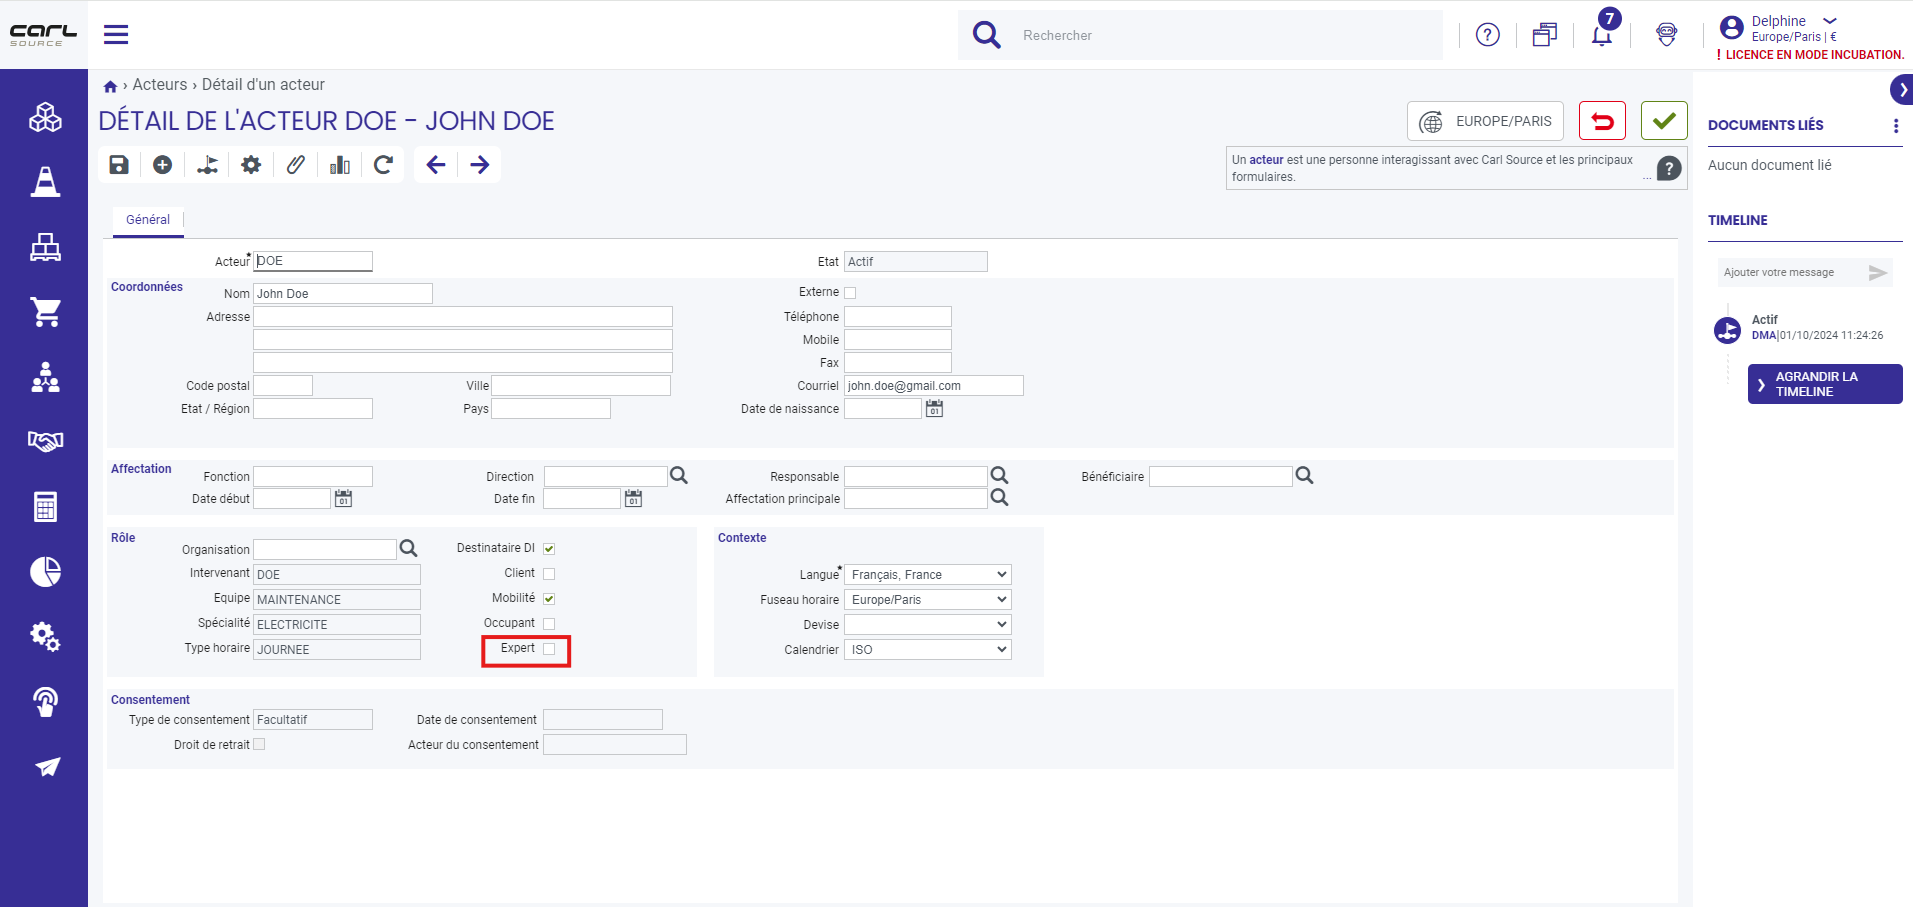
Task: Click the bar chart statistics toolbar icon
Action: 340,165
